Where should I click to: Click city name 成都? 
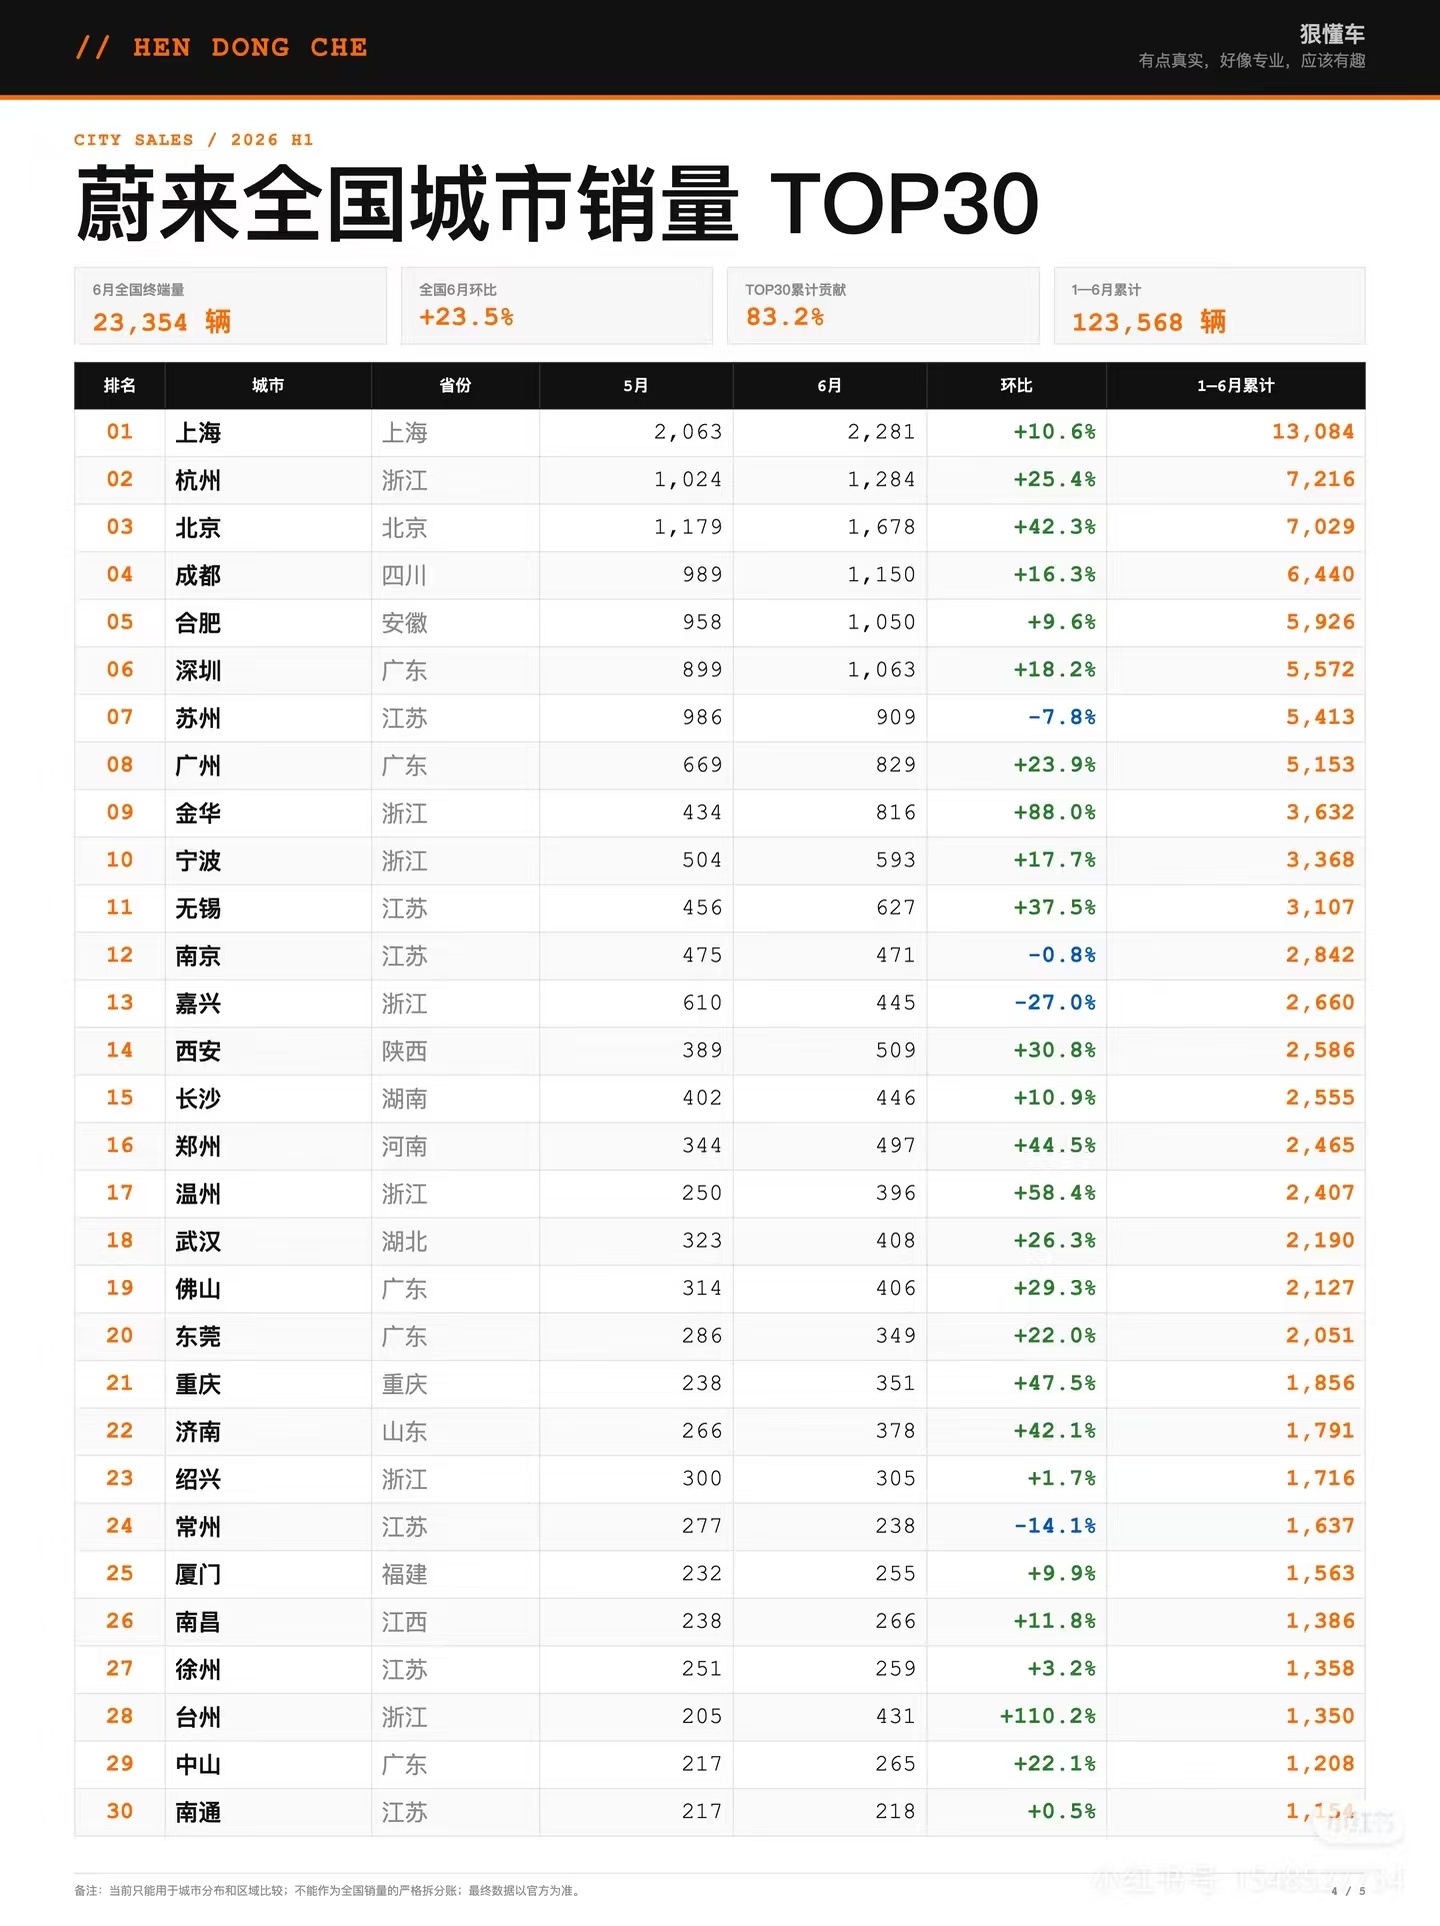coord(198,576)
